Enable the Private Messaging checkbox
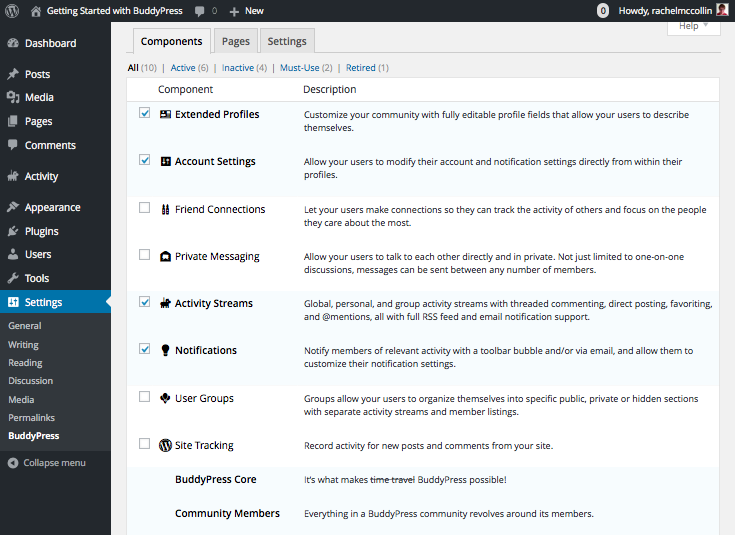This screenshot has height=535, width=735. coord(144,255)
